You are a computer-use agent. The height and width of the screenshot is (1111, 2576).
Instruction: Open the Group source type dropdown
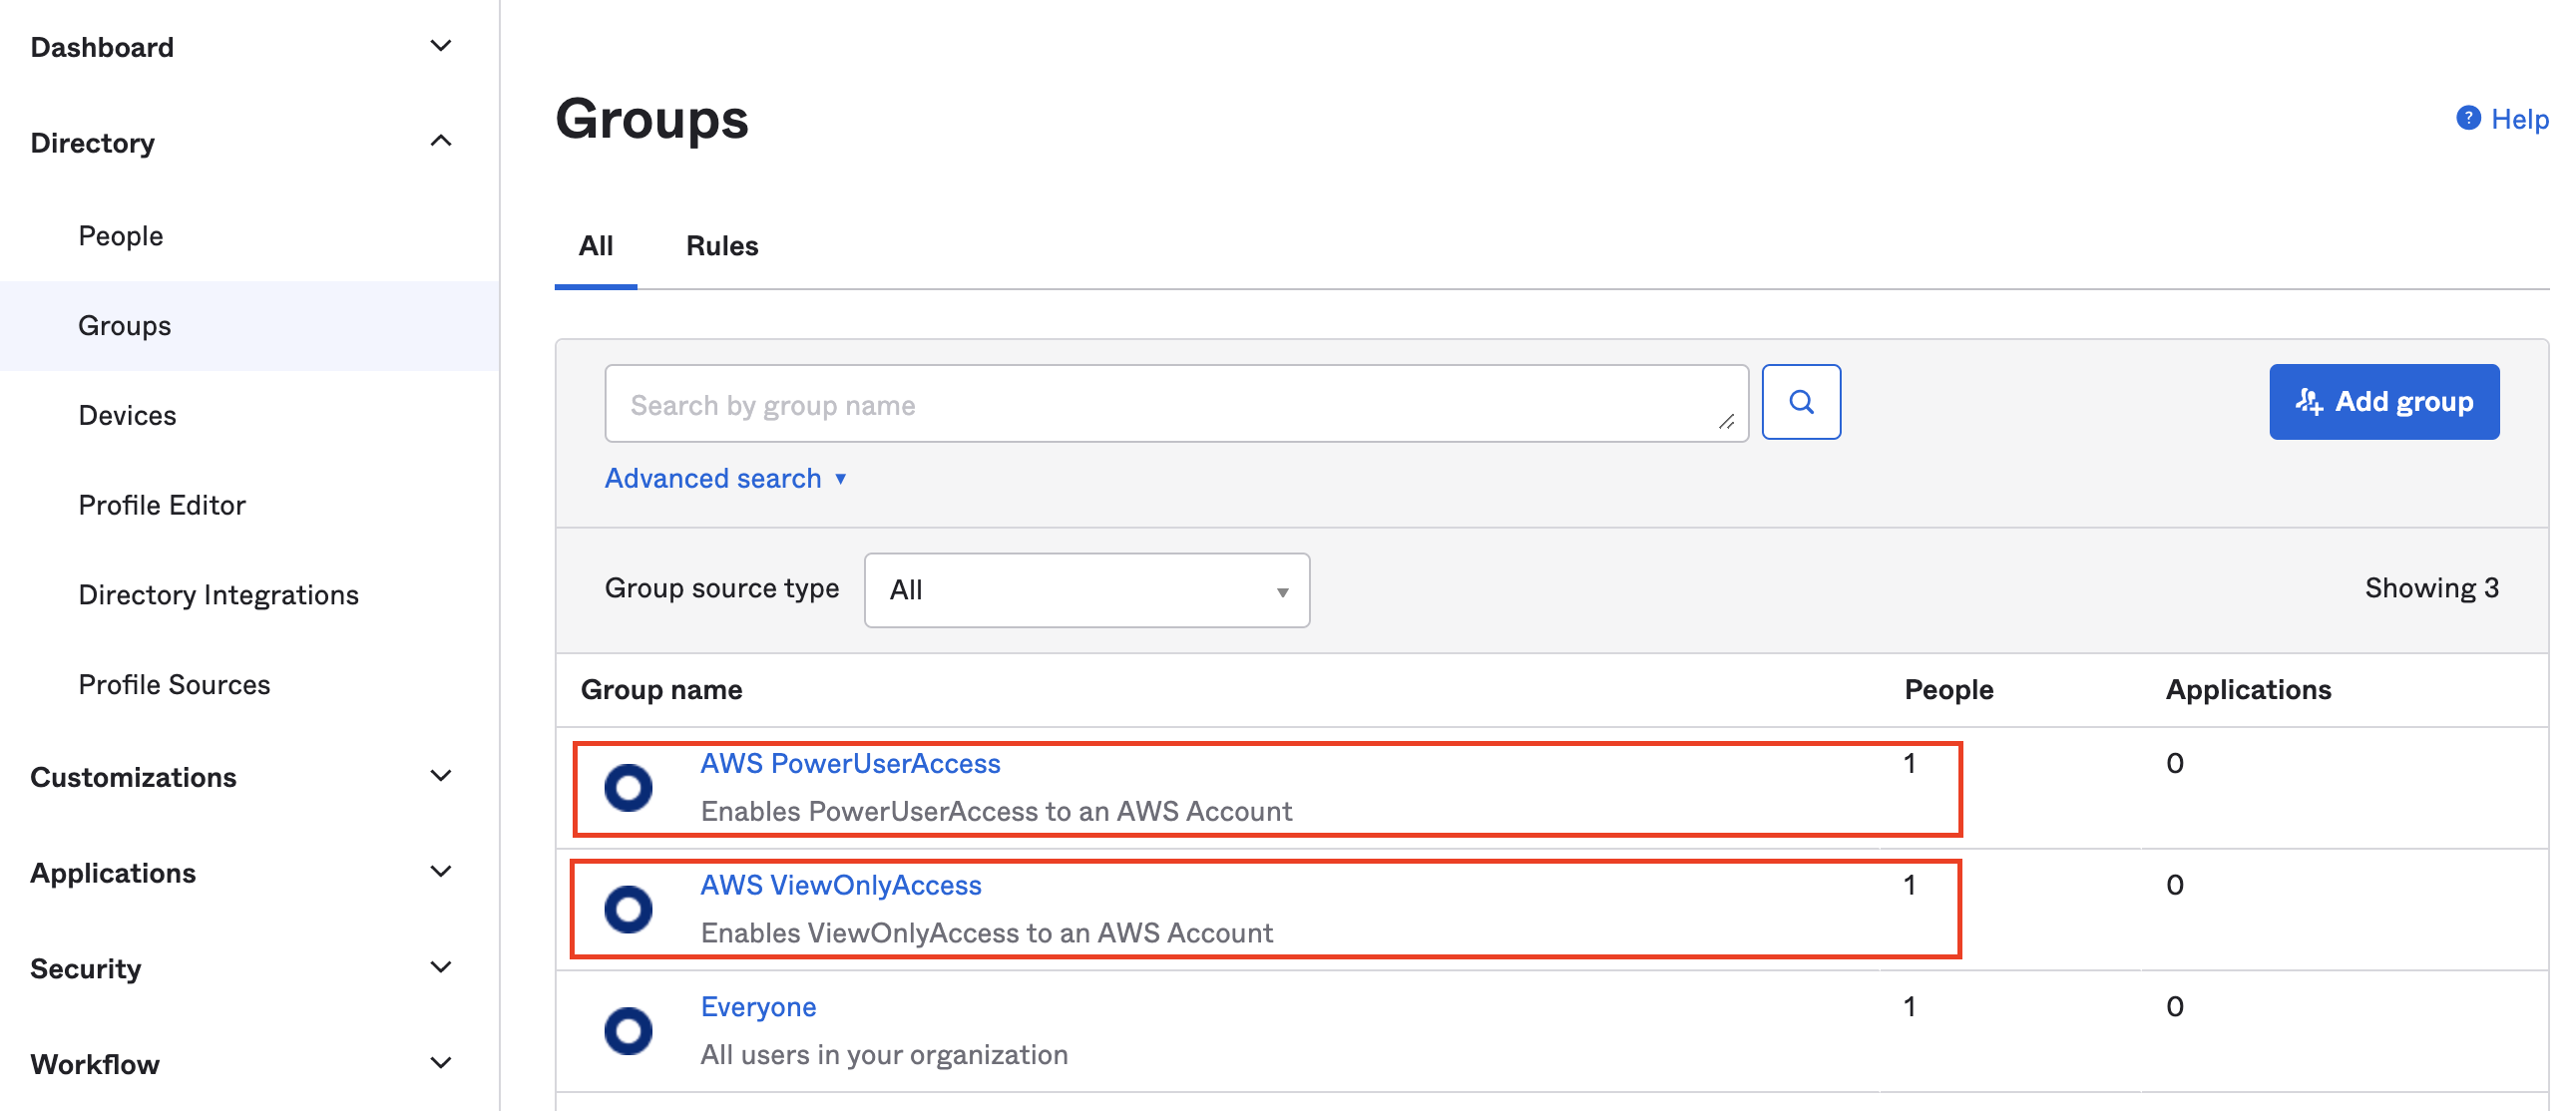tap(1087, 590)
